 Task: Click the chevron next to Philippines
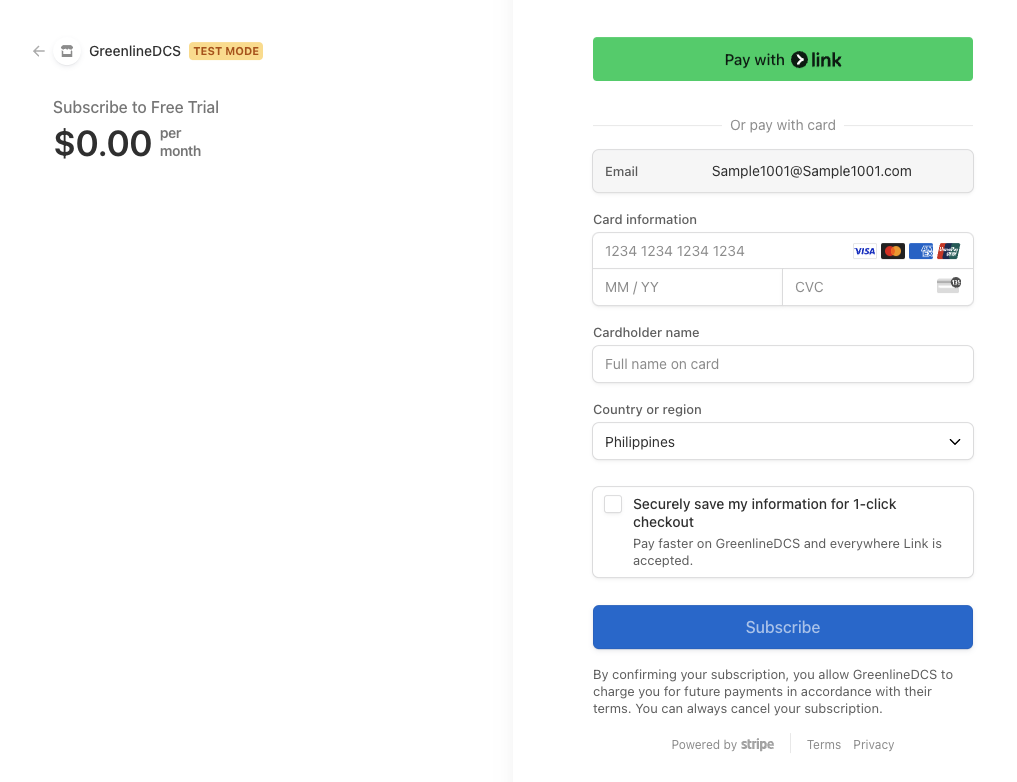(x=953, y=441)
